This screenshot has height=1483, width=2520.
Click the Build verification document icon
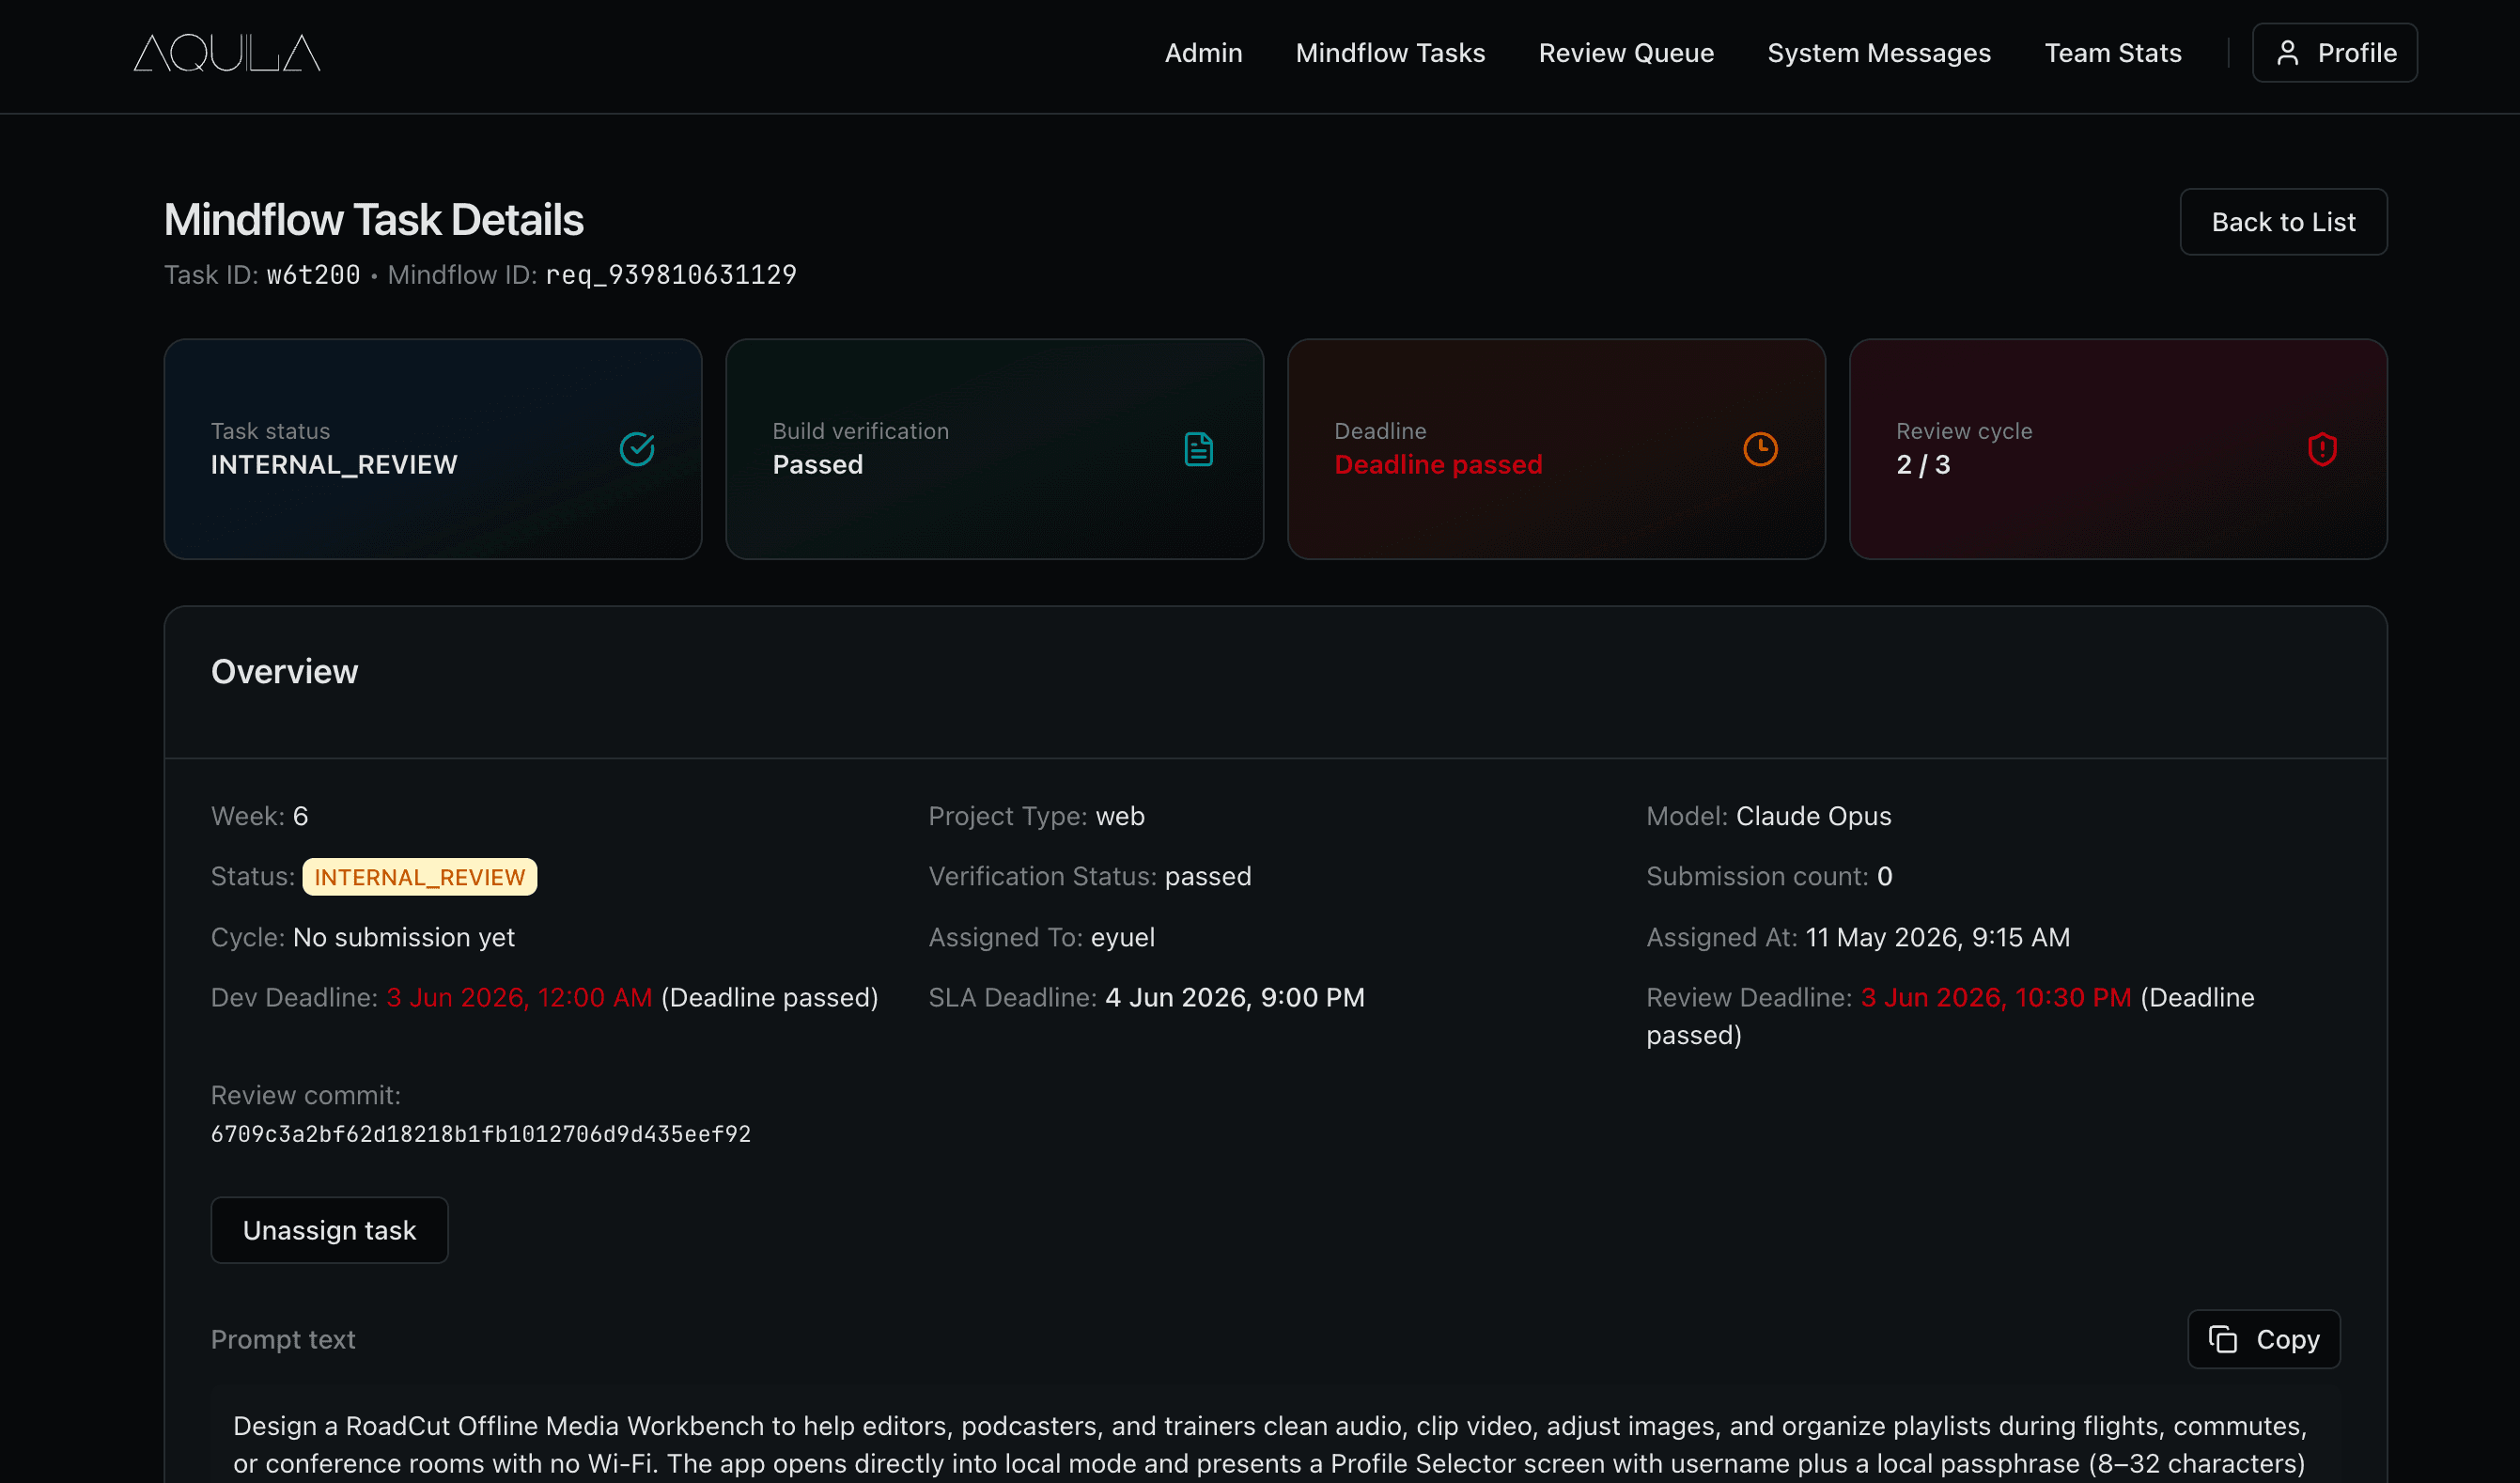1198,449
